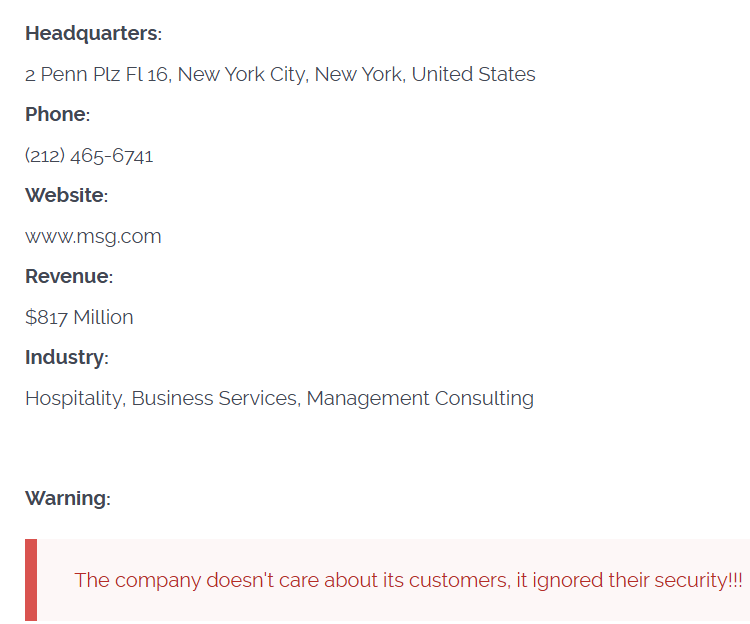750x624 pixels.
Task: Click "ignored their security!!!" in the warning
Action: click(x=636, y=580)
